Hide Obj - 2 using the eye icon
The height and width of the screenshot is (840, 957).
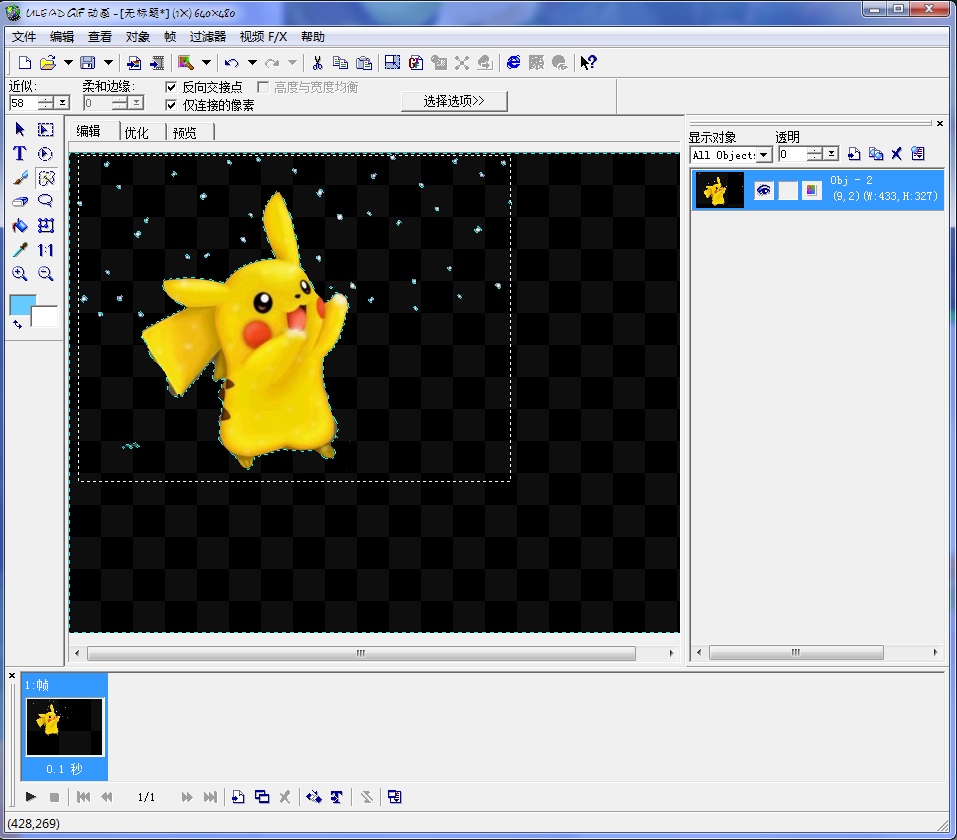tap(763, 190)
